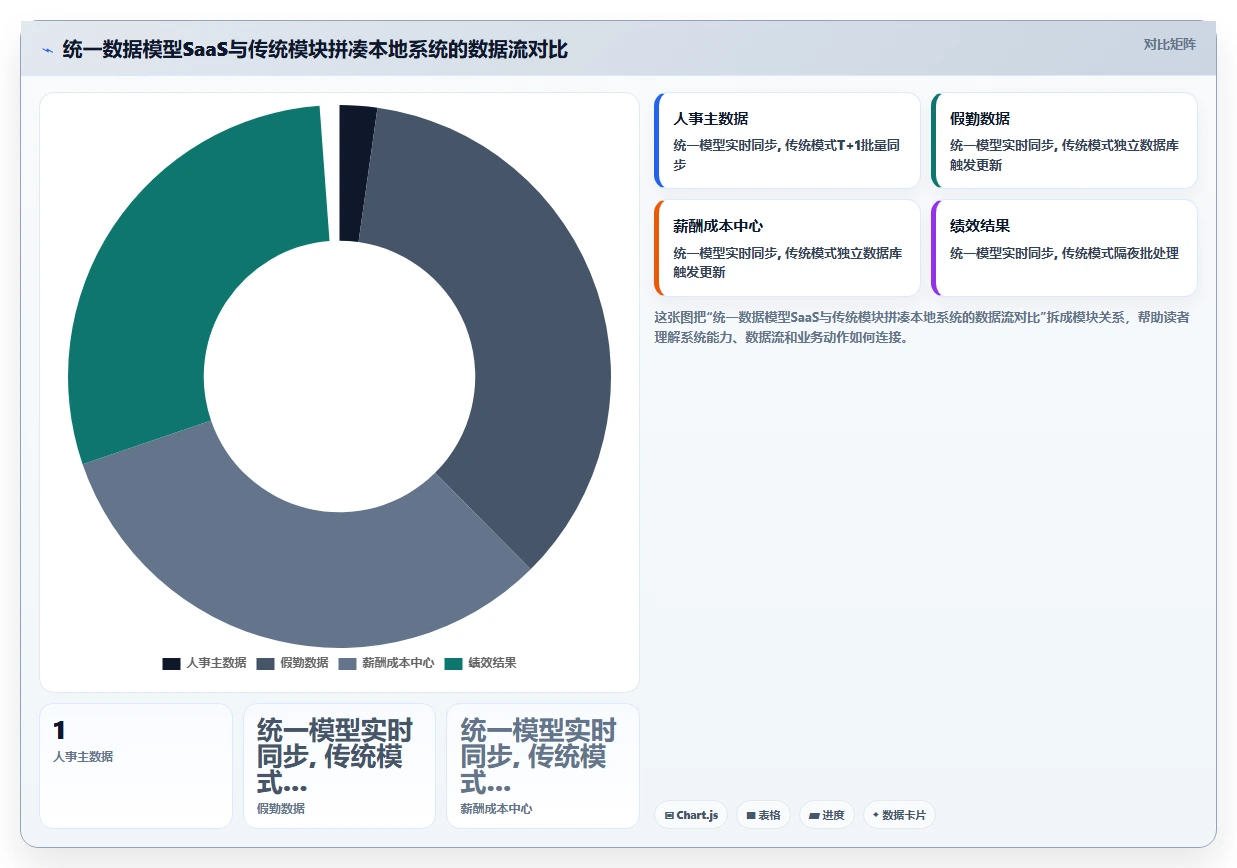Open the 薪酬成本中心 comparison card
The image size is (1237, 868).
pos(787,248)
